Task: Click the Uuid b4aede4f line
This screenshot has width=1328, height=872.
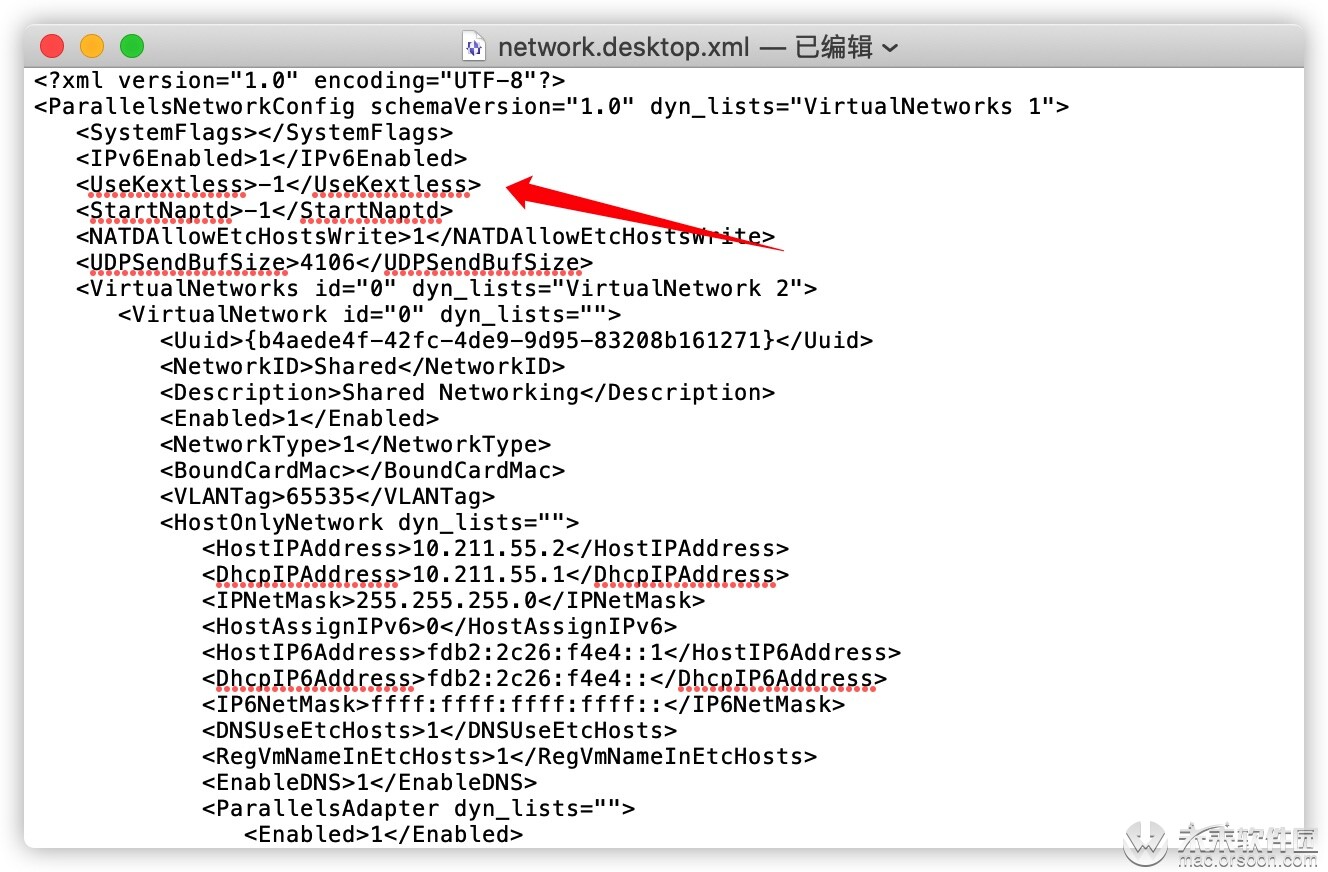Action: (x=516, y=340)
